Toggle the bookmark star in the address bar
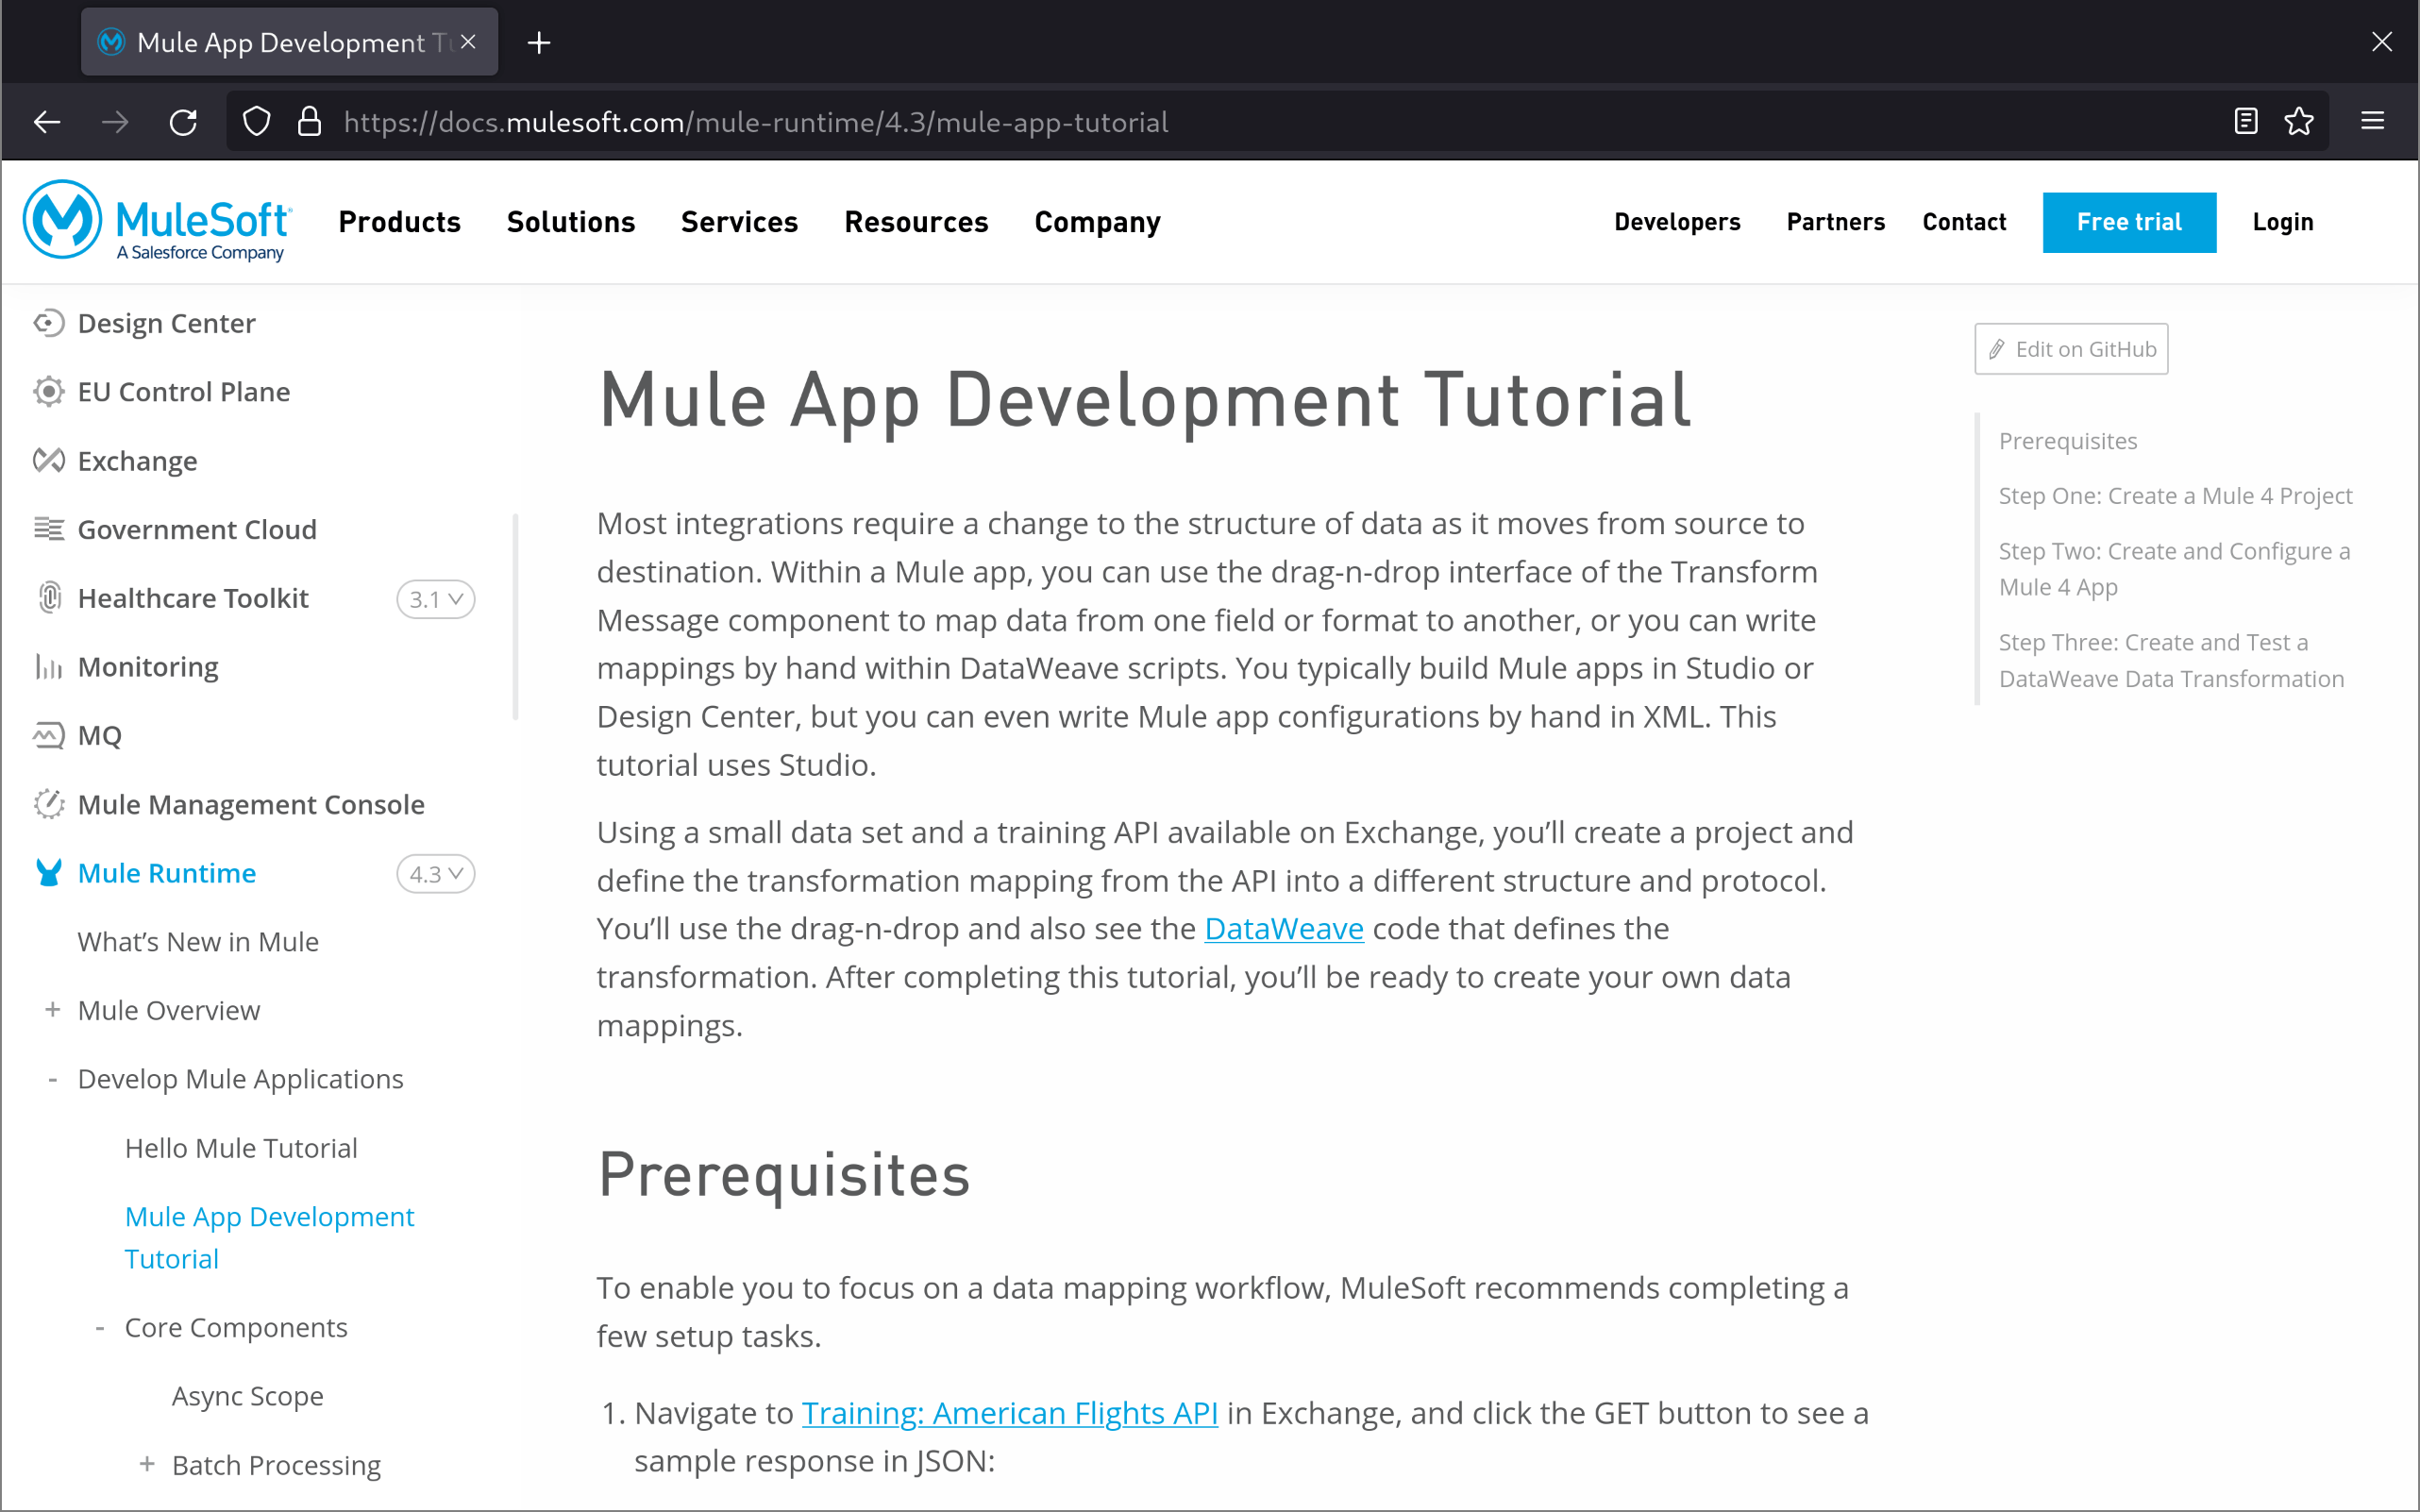The image size is (2420, 1512). coord(2299,121)
